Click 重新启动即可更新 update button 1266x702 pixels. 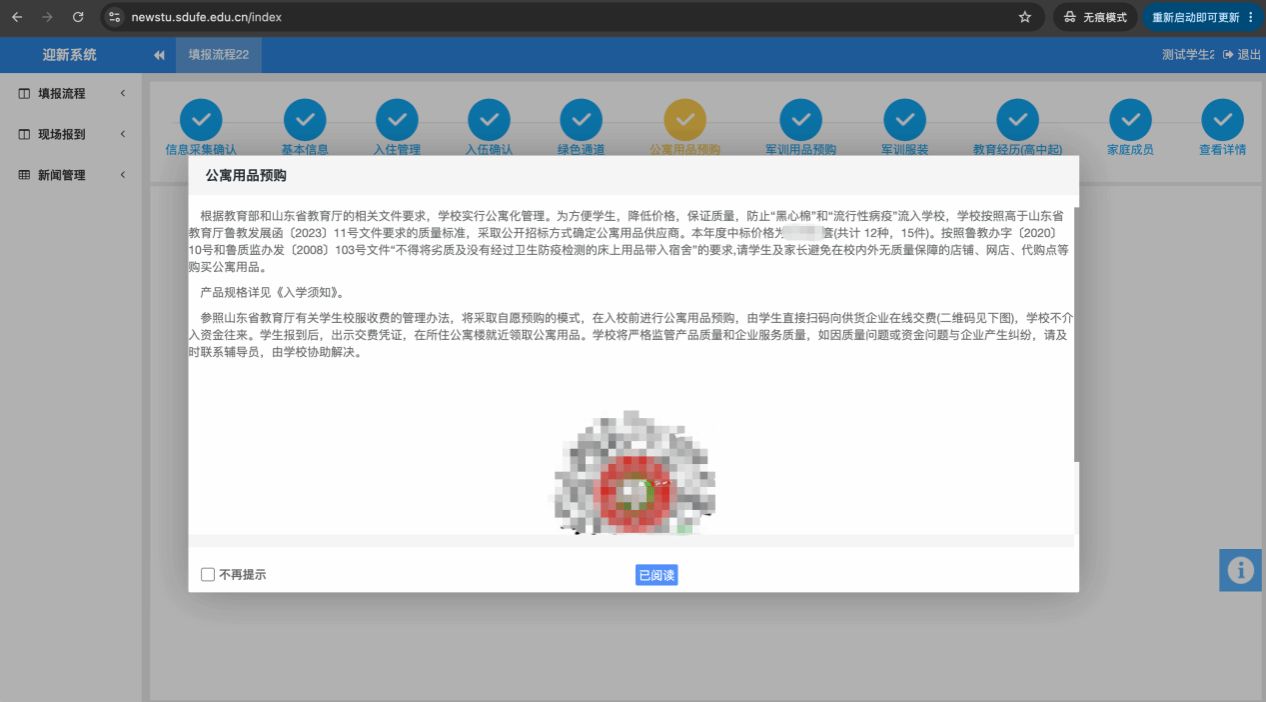[1195, 17]
